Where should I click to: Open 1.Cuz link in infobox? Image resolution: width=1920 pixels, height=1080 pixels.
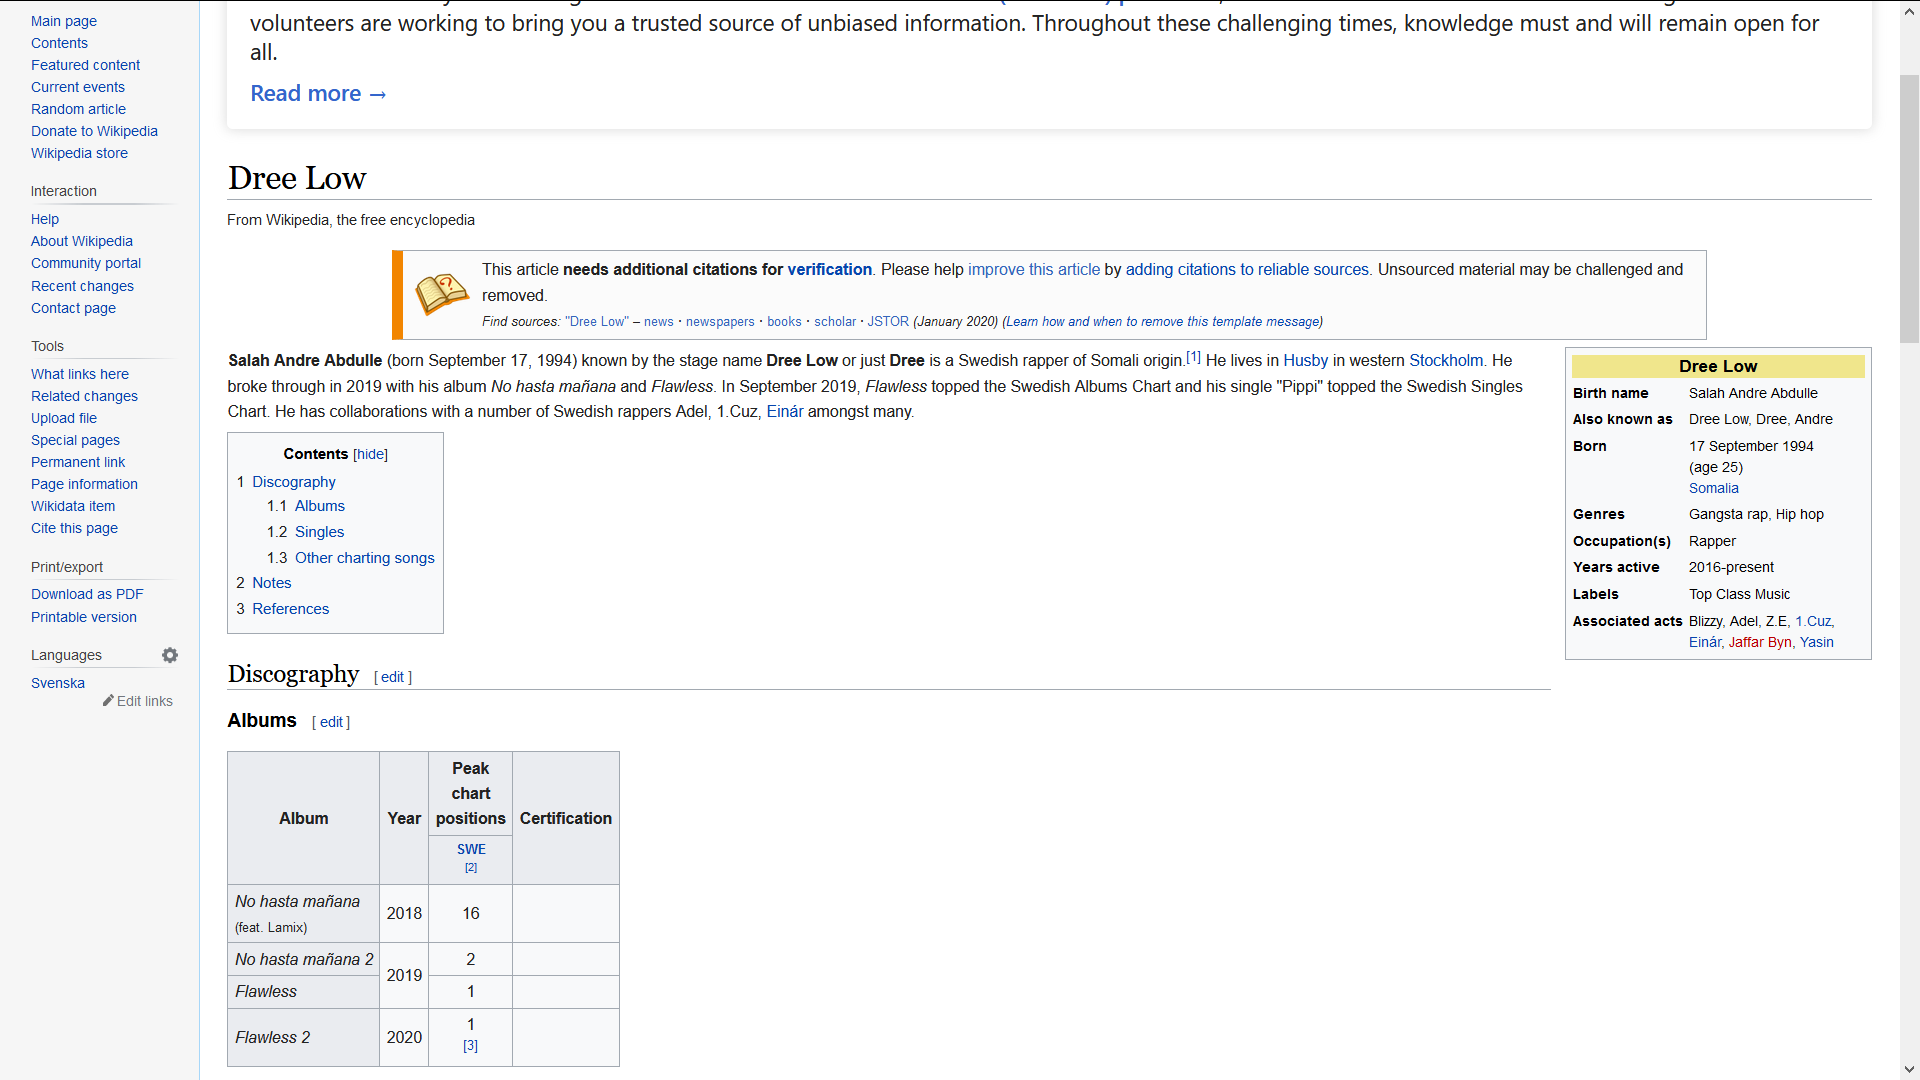[1813, 621]
